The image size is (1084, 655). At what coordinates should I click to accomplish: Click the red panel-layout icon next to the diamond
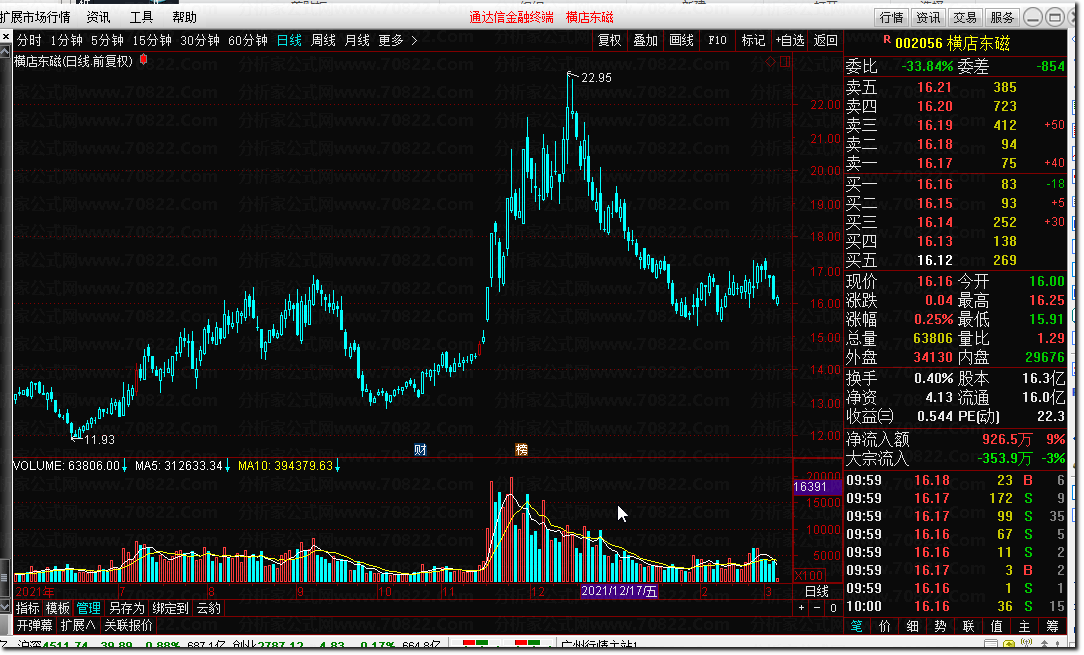point(785,62)
